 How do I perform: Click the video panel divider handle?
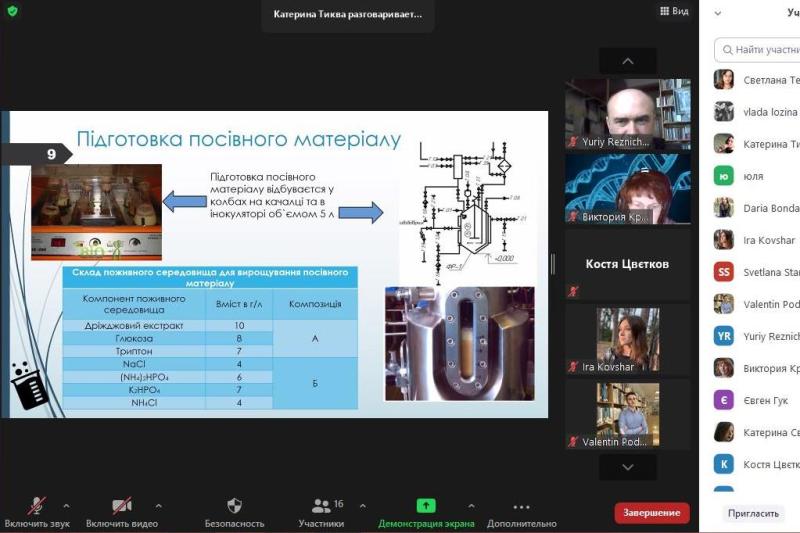point(553,264)
